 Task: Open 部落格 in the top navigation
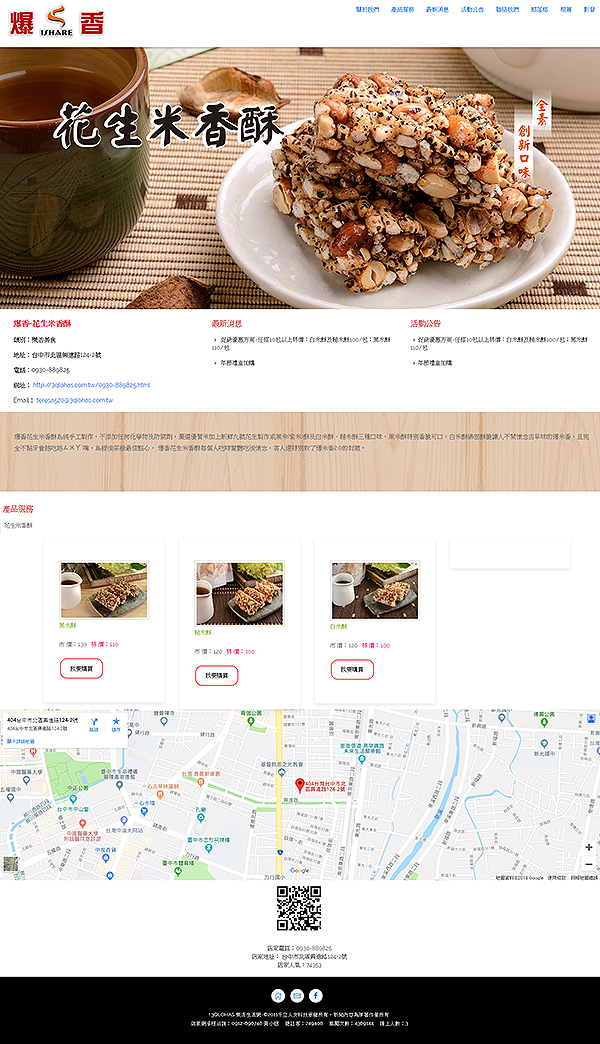pos(539,10)
